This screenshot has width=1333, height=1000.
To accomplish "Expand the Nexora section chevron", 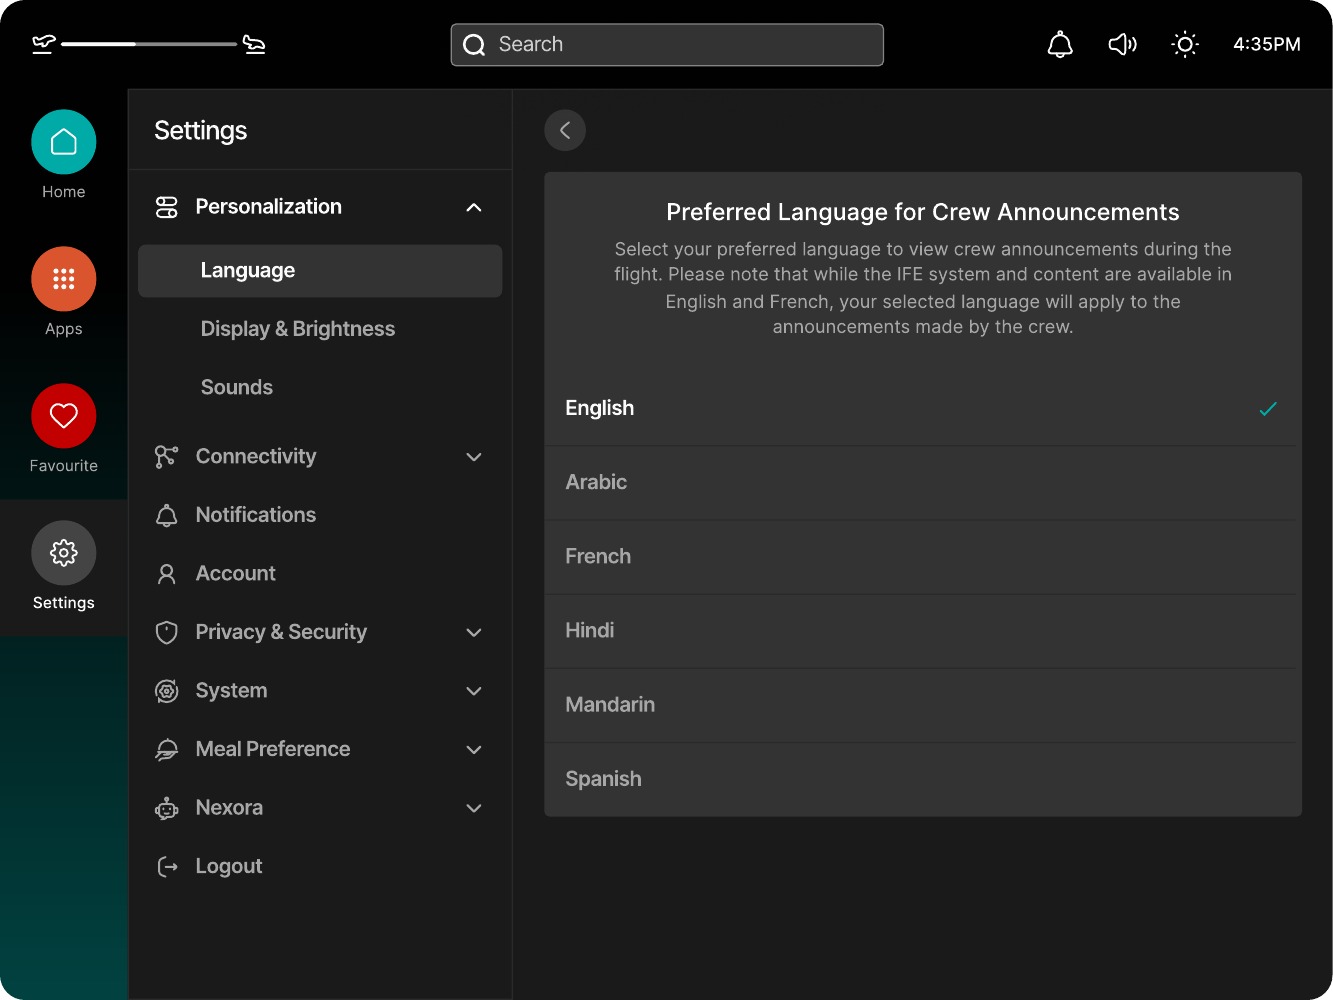I will click(474, 808).
